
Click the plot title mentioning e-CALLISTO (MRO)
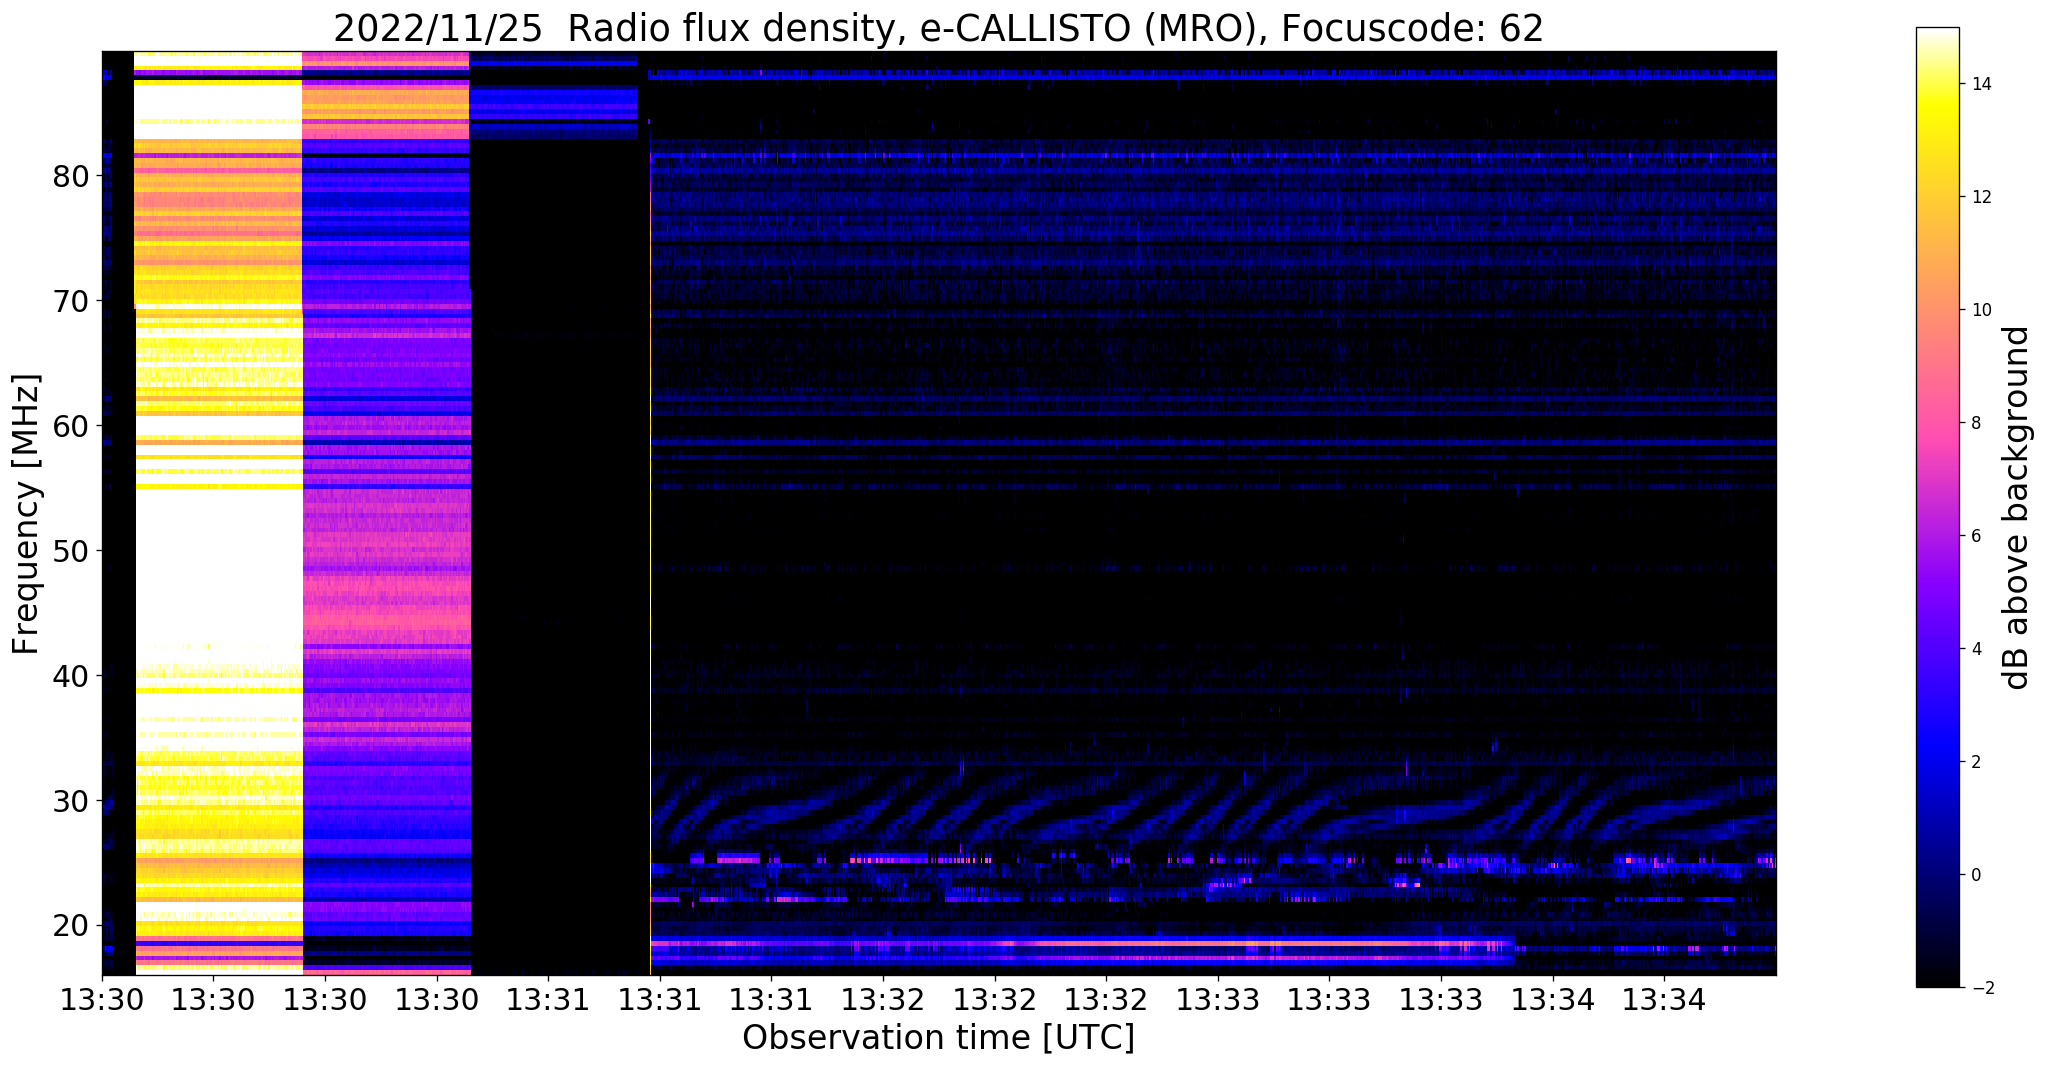tap(938, 28)
